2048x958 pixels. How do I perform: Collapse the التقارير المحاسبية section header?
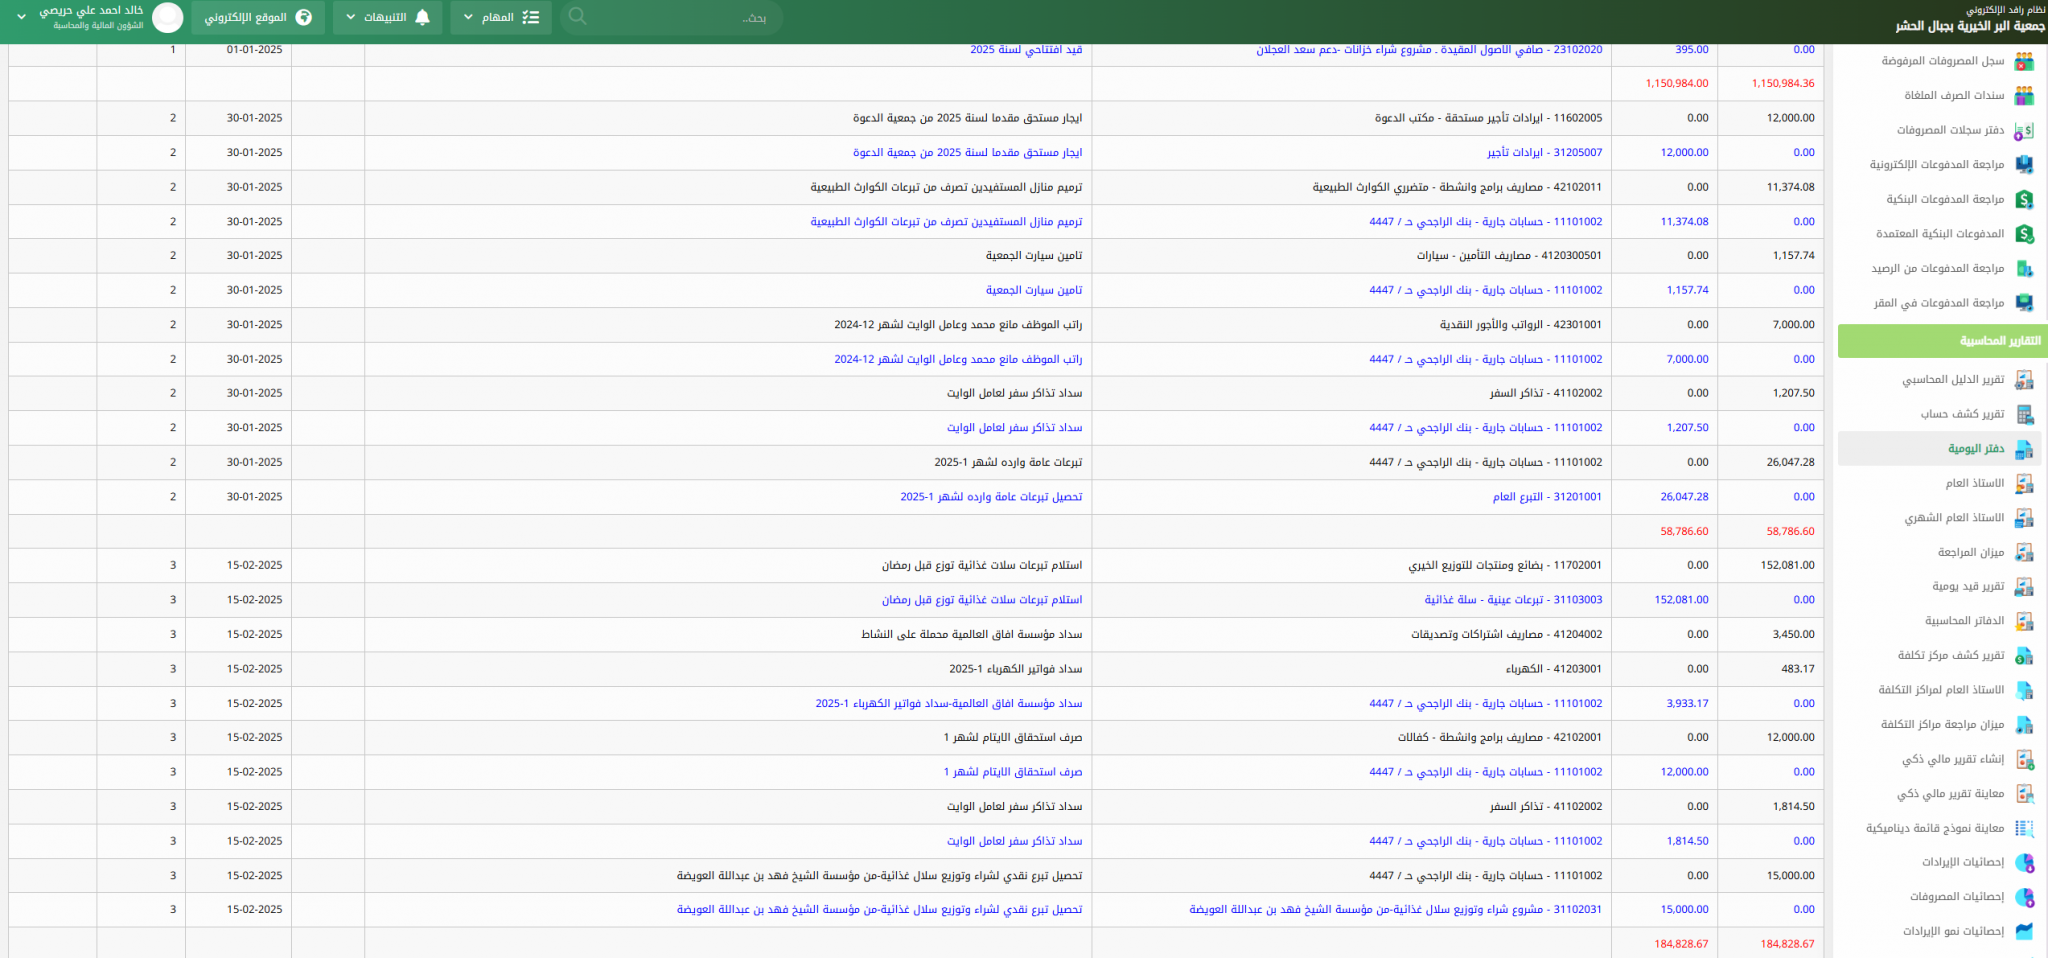tap(1942, 341)
